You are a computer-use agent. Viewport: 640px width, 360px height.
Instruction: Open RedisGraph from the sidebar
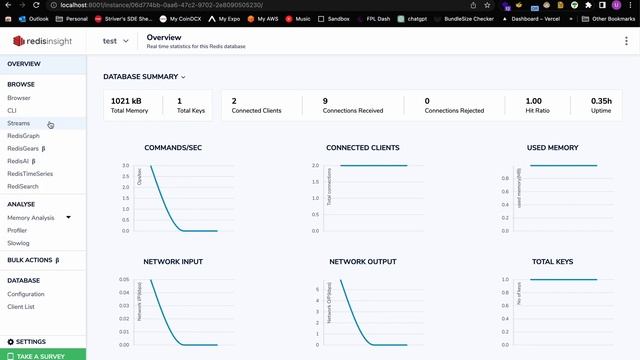point(23,136)
